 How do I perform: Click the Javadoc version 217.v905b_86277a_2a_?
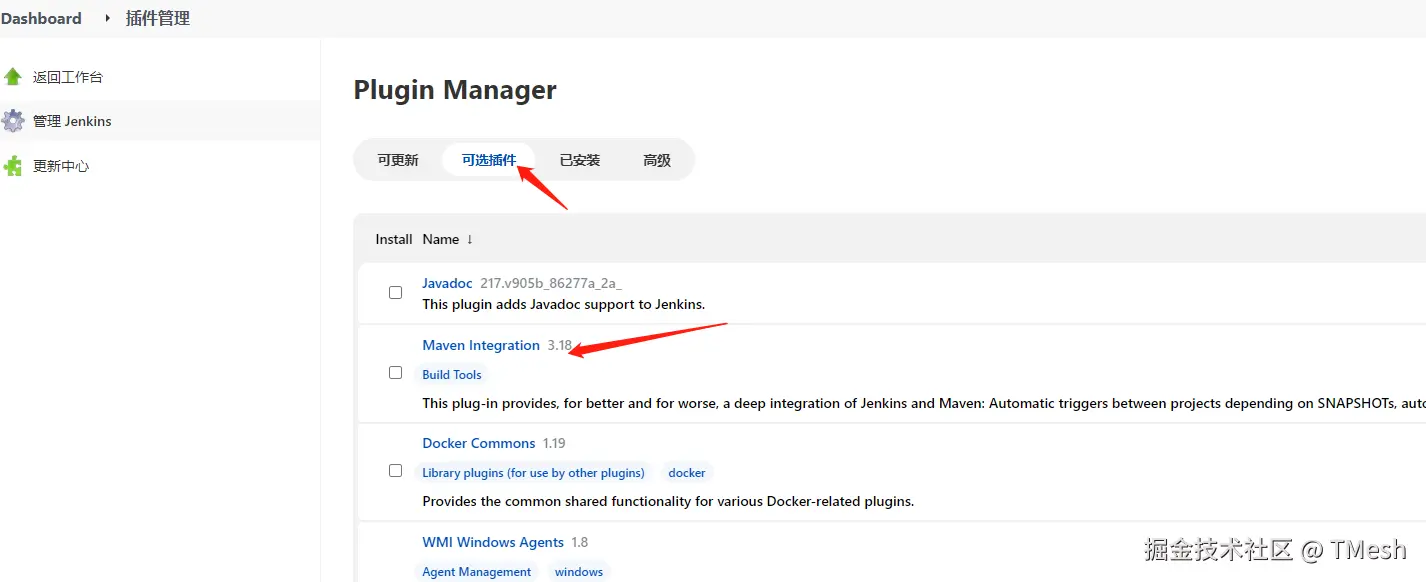click(551, 283)
